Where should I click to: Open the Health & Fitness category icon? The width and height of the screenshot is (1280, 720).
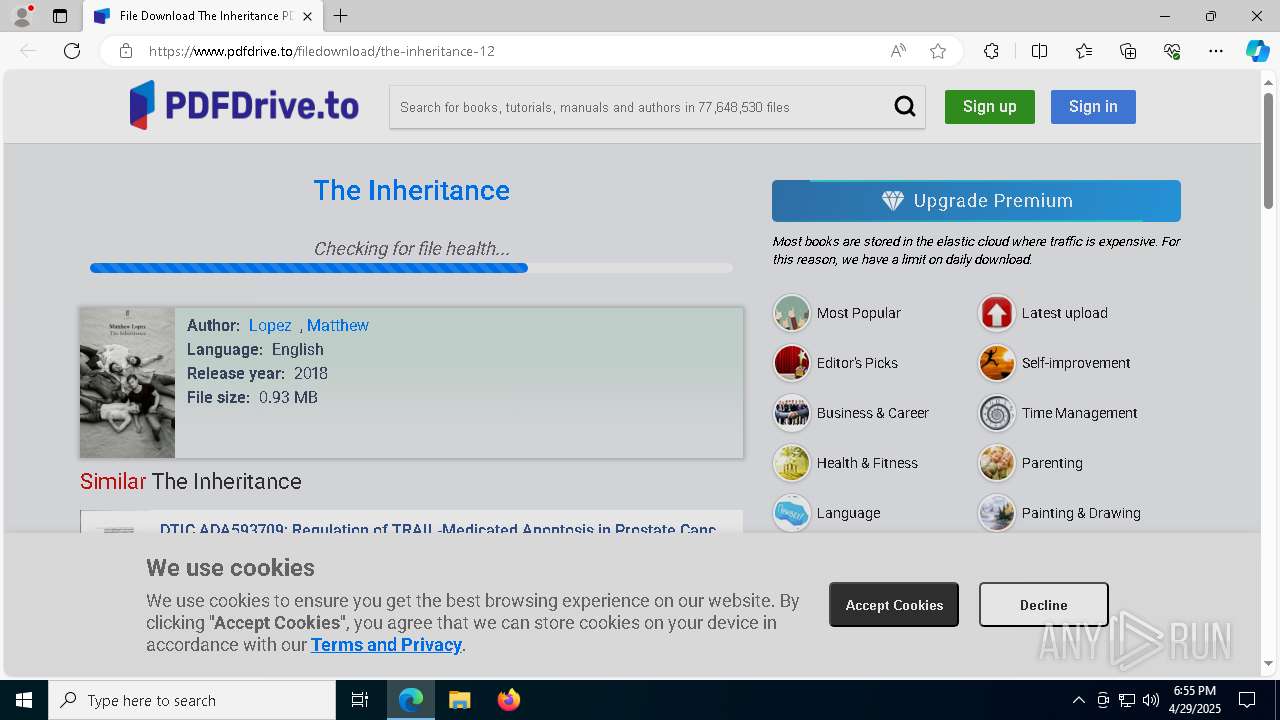point(791,463)
